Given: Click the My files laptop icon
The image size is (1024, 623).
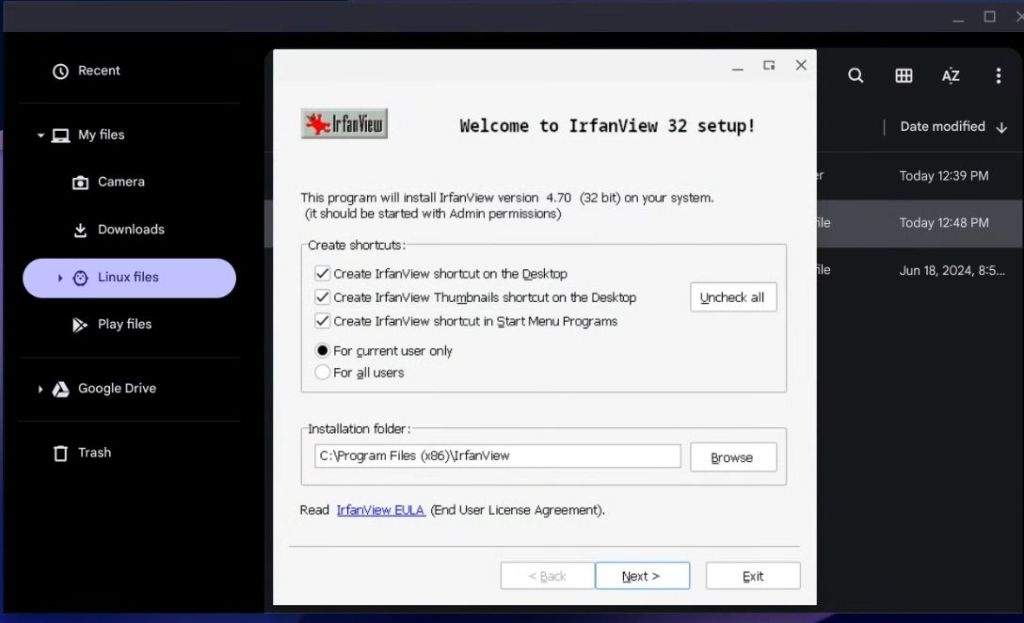Looking at the screenshot, I should click(x=61, y=135).
